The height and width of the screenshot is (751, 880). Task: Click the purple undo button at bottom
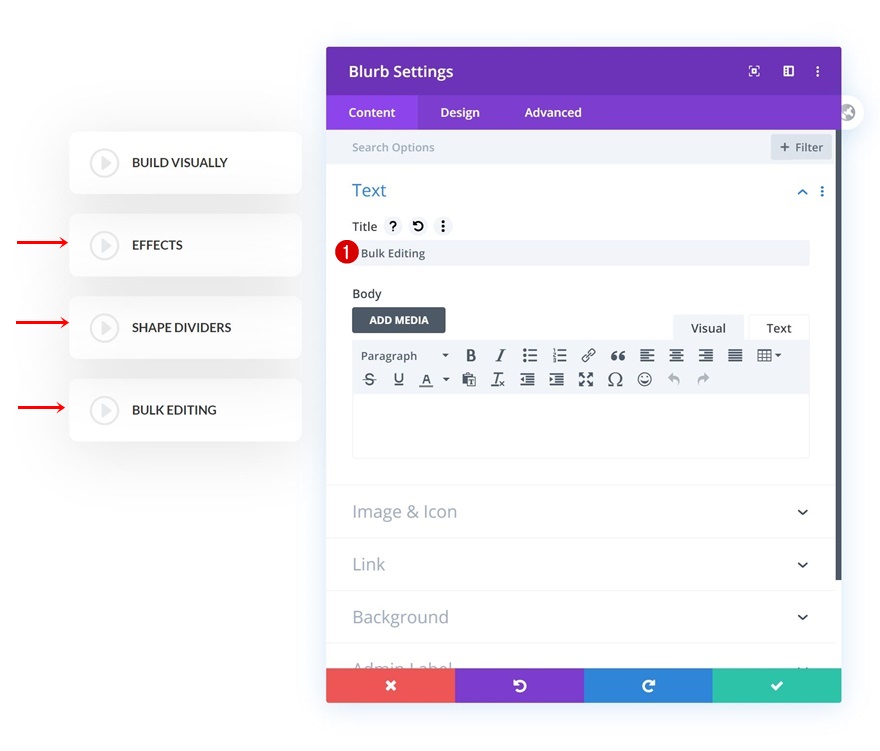520,685
